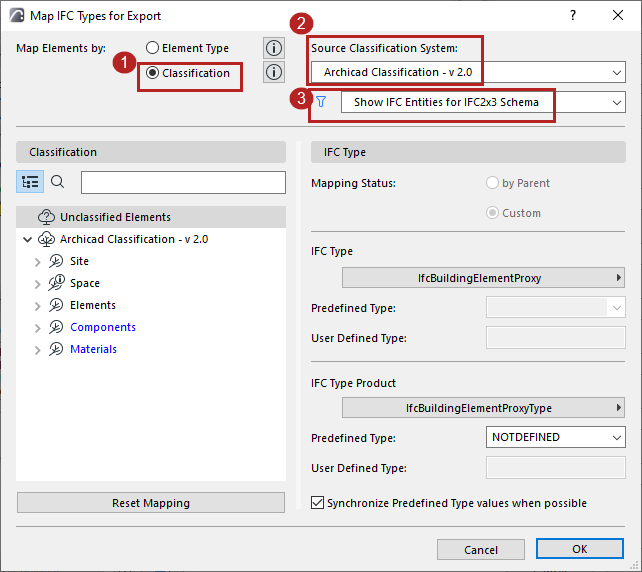Open IfcBuildingElementProxyType product selector
Image resolution: width=642 pixels, height=572 pixels.
(x=483, y=408)
